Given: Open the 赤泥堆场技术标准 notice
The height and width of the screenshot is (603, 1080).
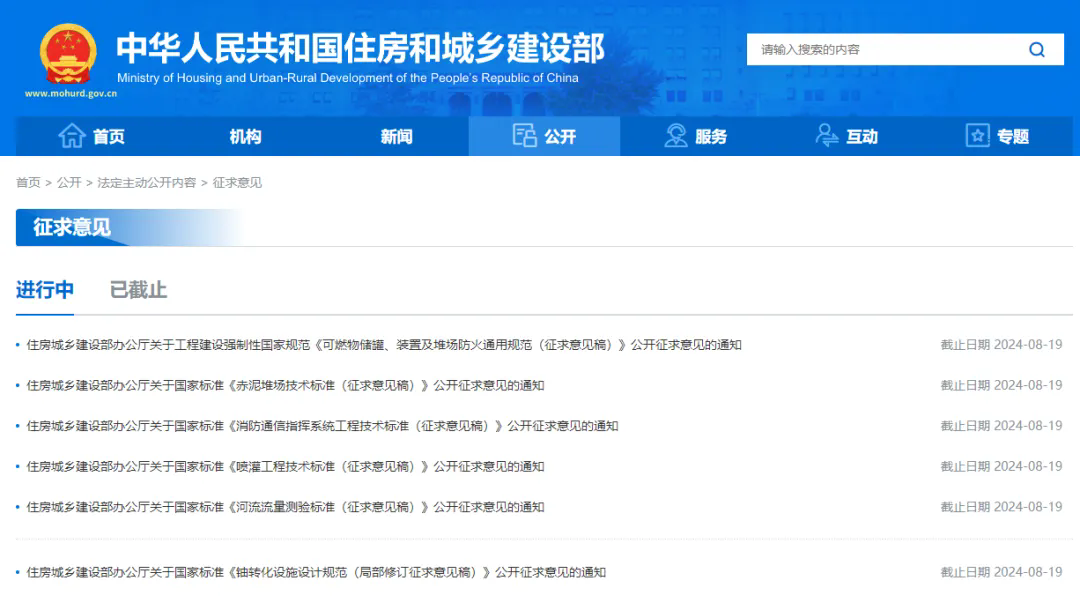Looking at the screenshot, I should 285,385.
